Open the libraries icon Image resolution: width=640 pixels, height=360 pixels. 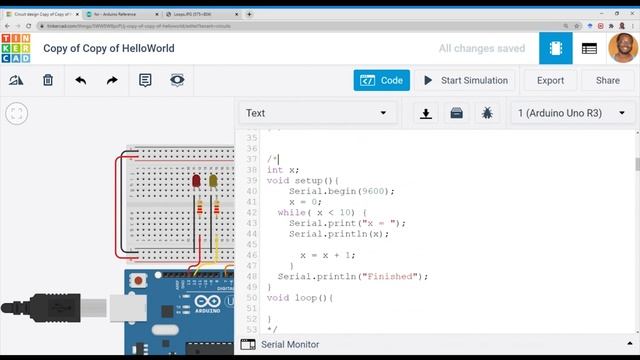[456, 113]
